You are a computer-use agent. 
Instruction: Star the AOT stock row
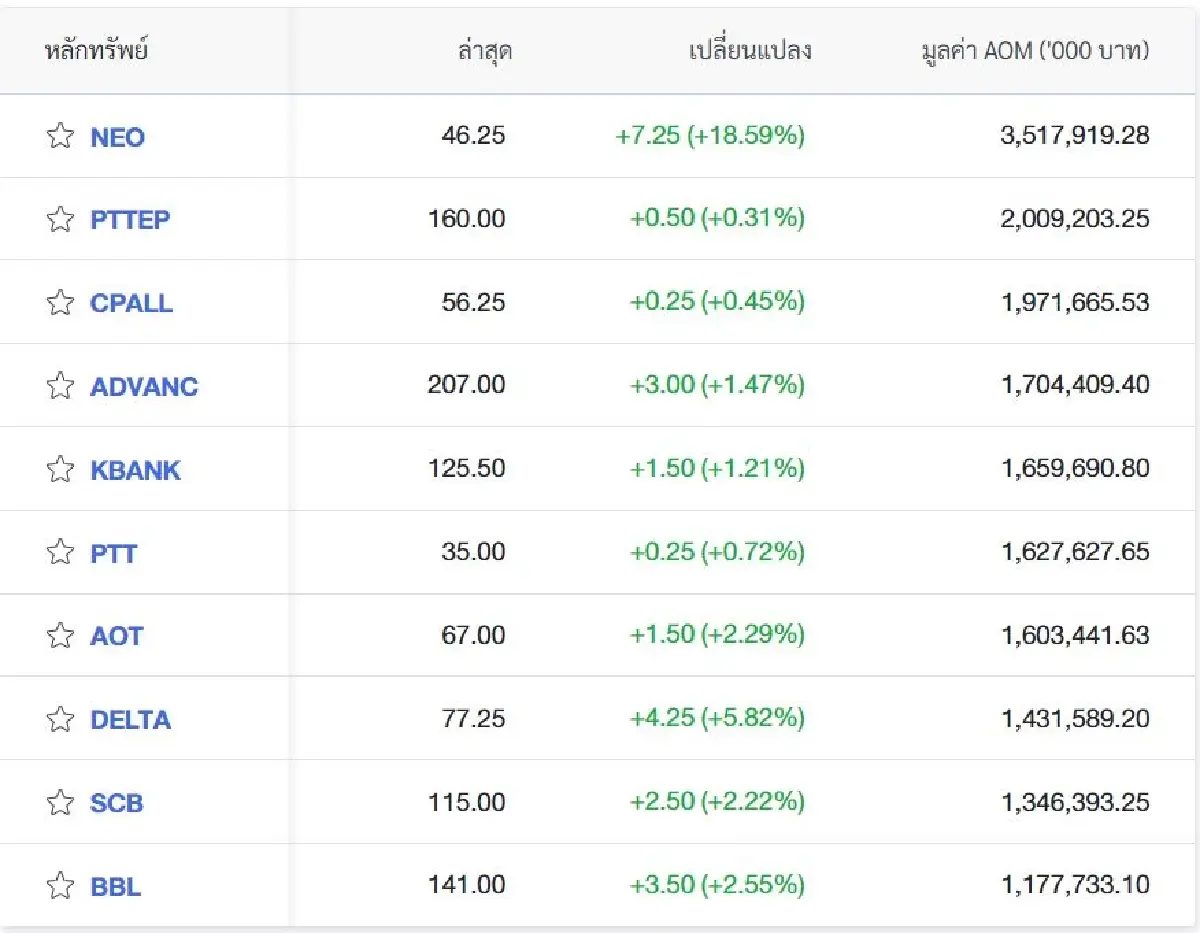(x=60, y=635)
